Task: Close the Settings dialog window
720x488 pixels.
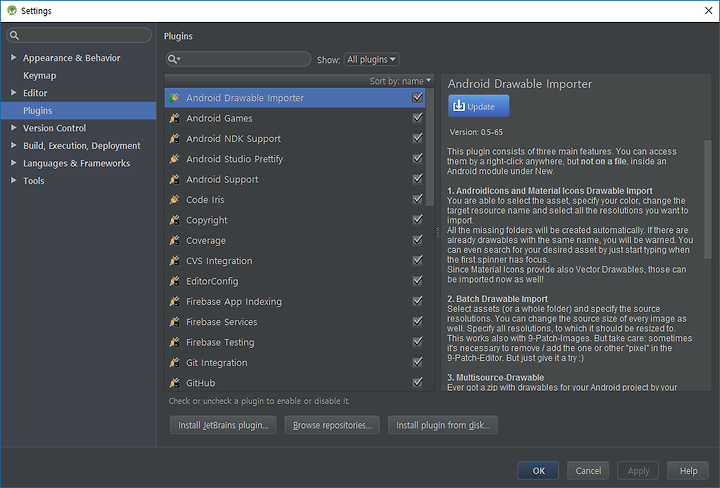Action: coord(708,11)
